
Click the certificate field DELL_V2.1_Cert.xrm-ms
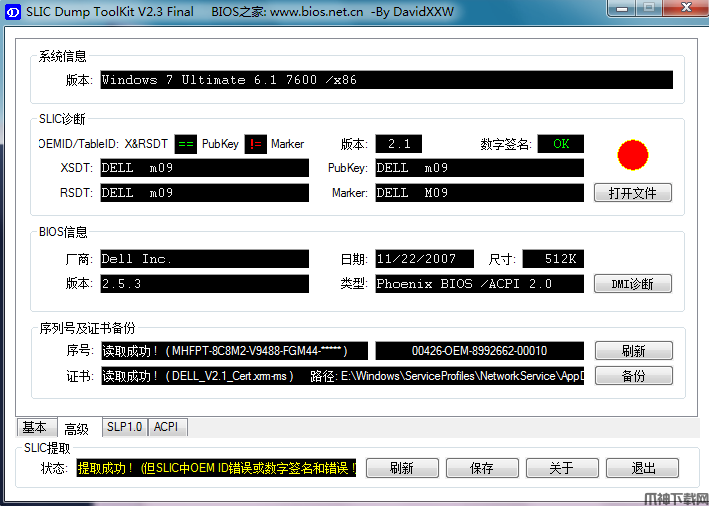click(342, 376)
